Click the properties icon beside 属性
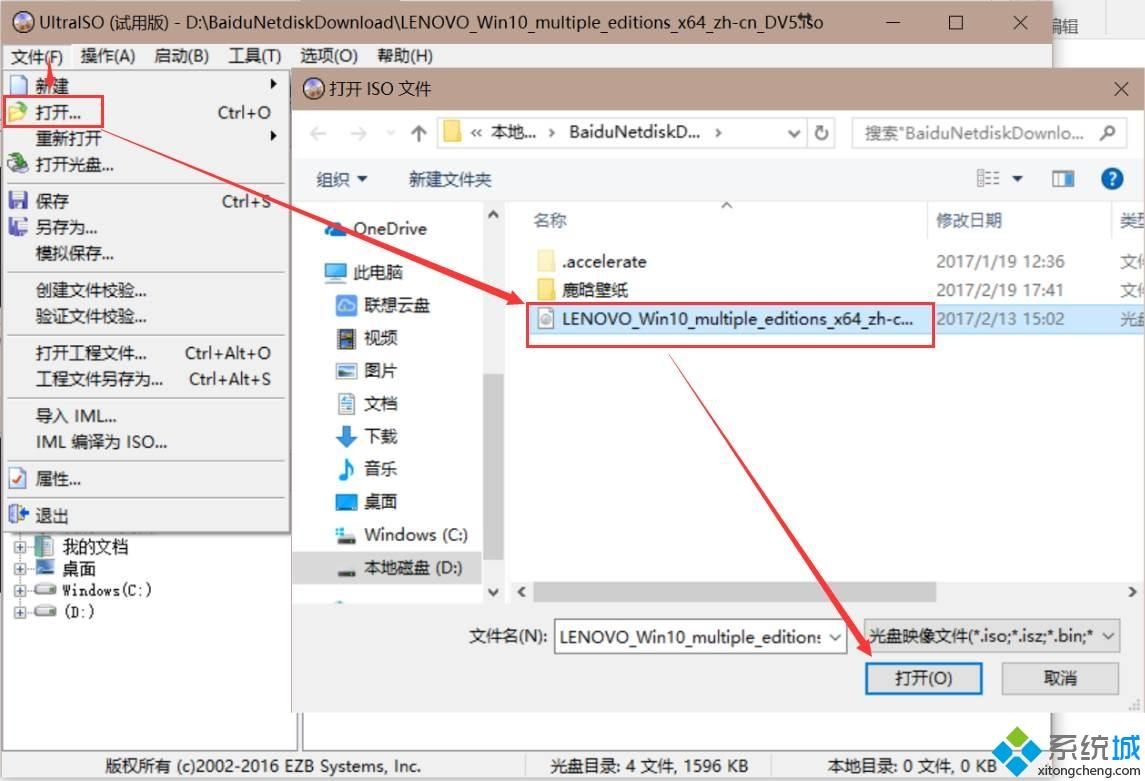This screenshot has width=1145, height=781. point(18,478)
